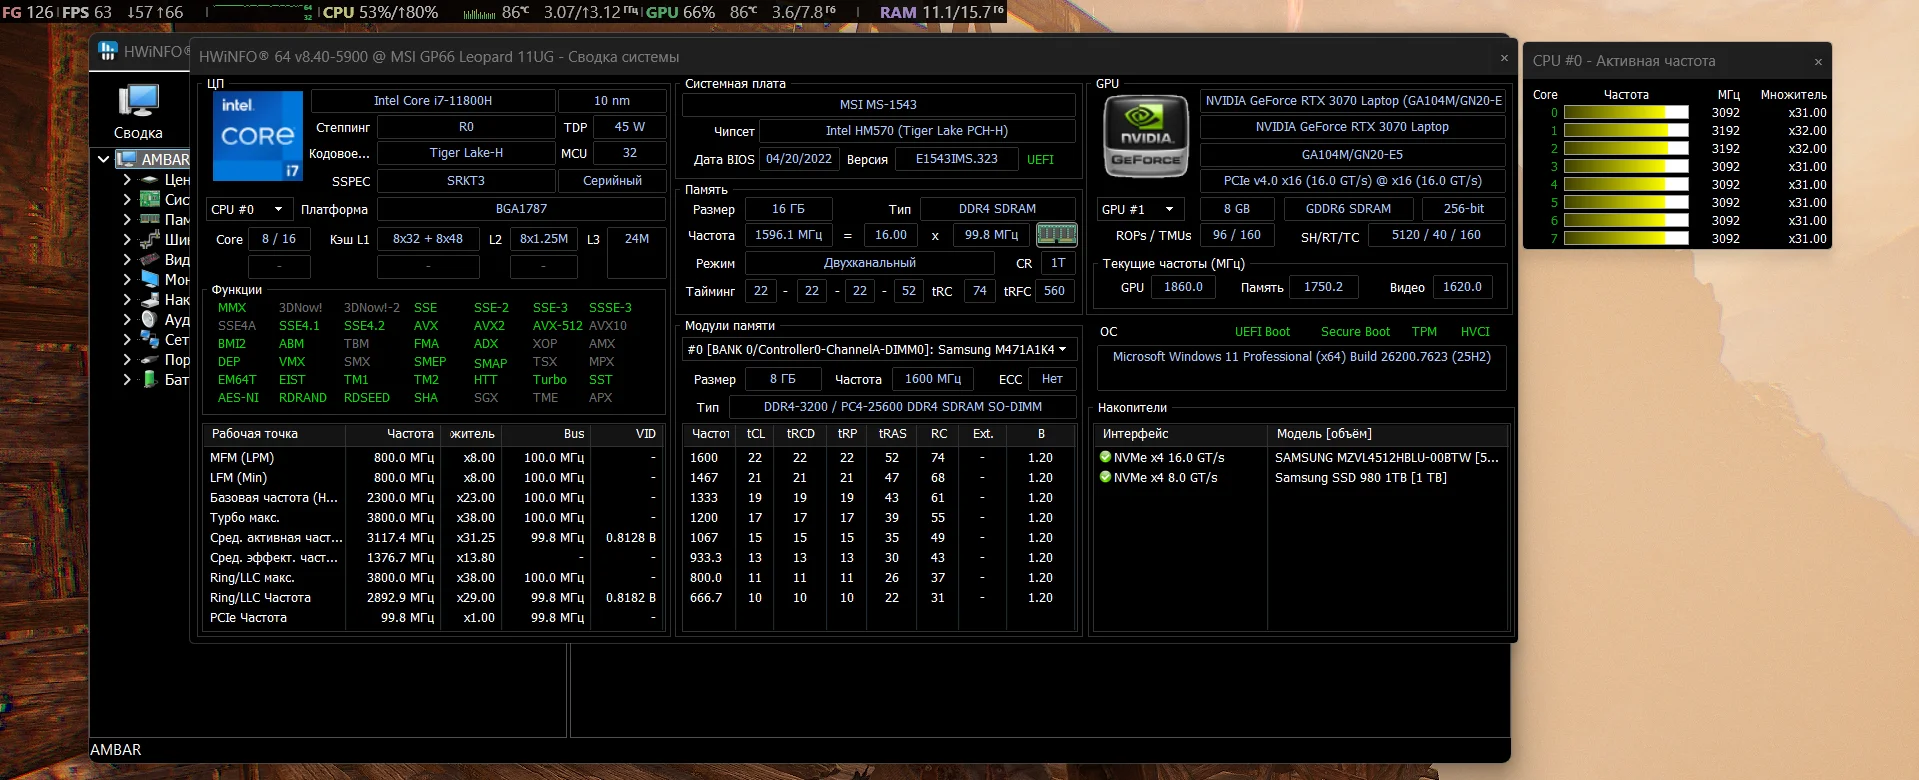The image size is (1919, 780).
Task: Click the Сводка computer icon in toolbar
Action: [x=138, y=102]
